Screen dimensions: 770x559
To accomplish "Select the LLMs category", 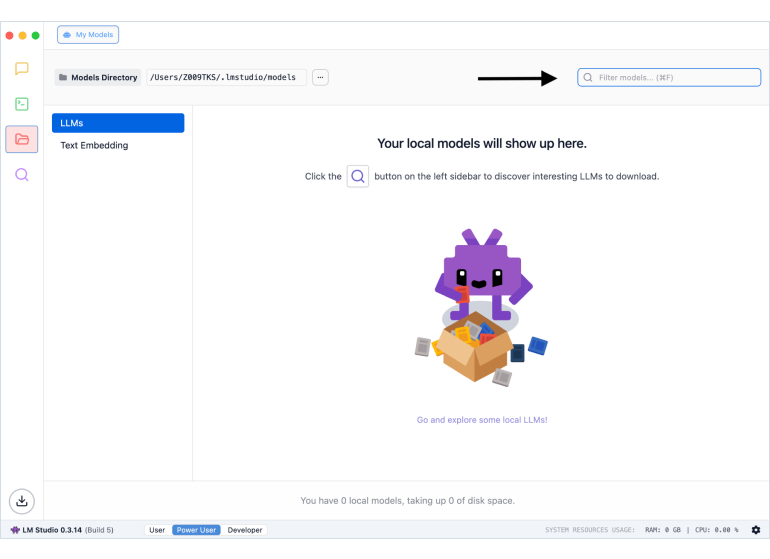I will [x=118, y=123].
